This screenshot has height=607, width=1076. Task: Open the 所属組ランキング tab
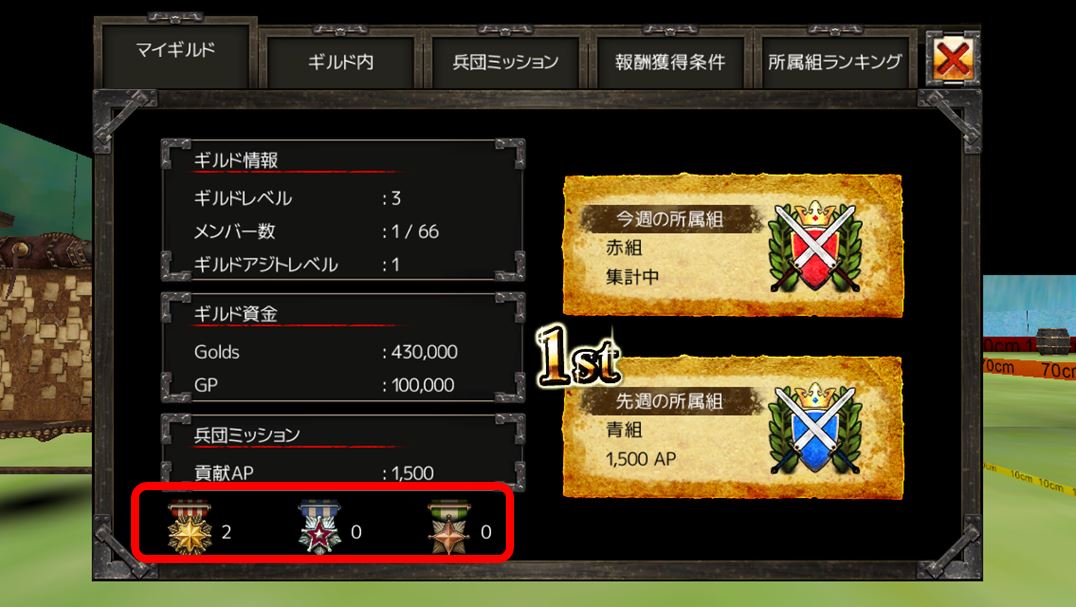point(835,62)
